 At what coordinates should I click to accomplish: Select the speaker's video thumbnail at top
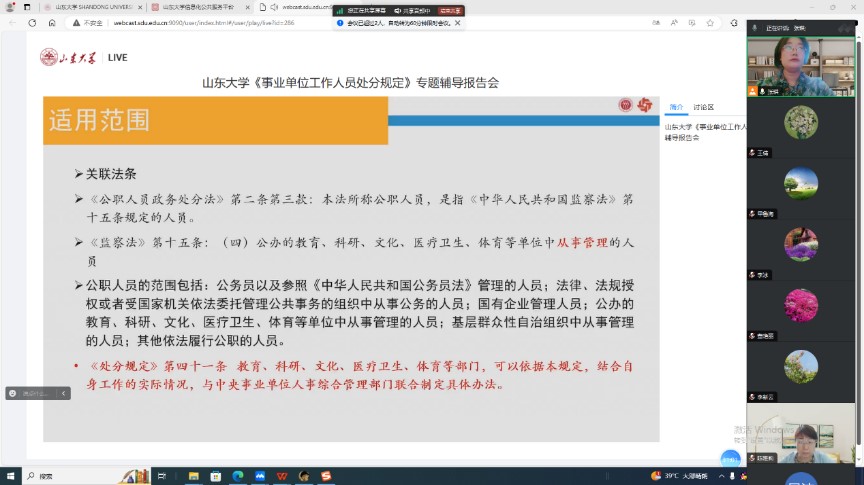[x=801, y=67]
